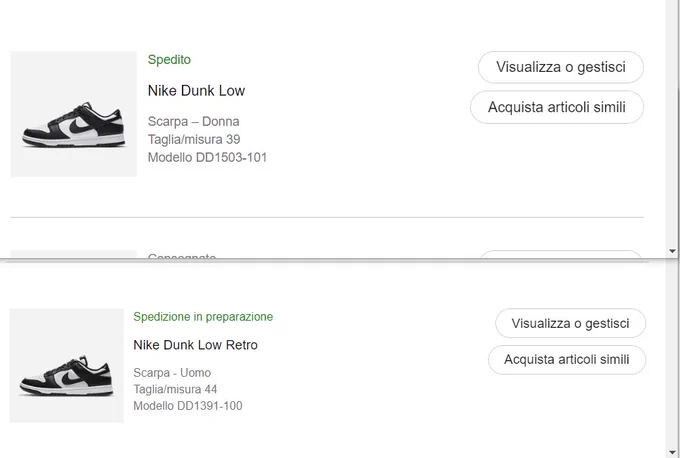
Task: Click the Modello DD1503-101 text
Action: coord(207,157)
